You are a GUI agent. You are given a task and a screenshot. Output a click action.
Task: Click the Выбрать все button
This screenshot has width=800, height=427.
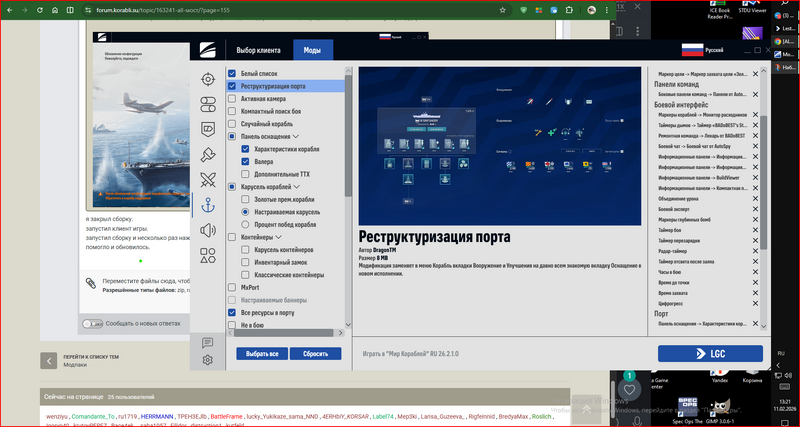[x=264, y=354]
